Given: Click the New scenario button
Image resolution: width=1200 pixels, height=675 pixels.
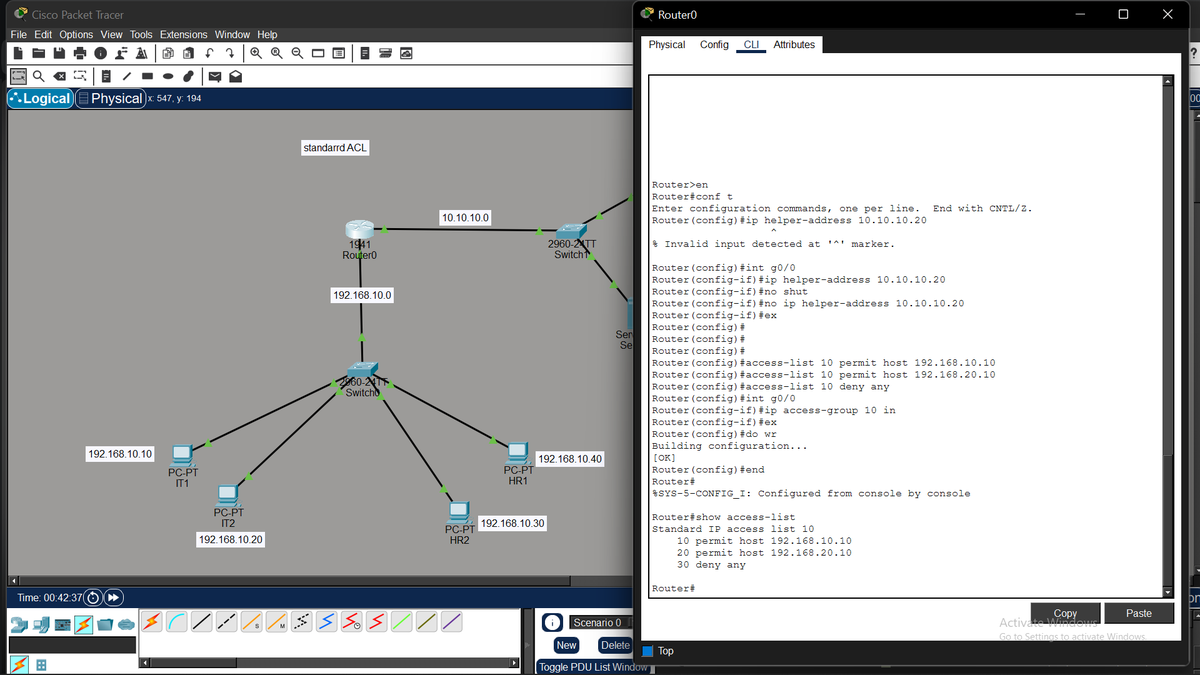Looking at the screenshot, I should click(x=566, y=645).
